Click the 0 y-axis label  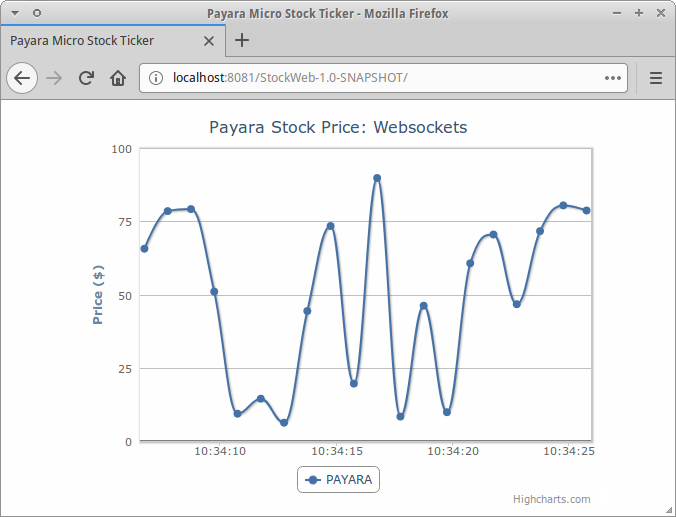(x=128, y=442)
